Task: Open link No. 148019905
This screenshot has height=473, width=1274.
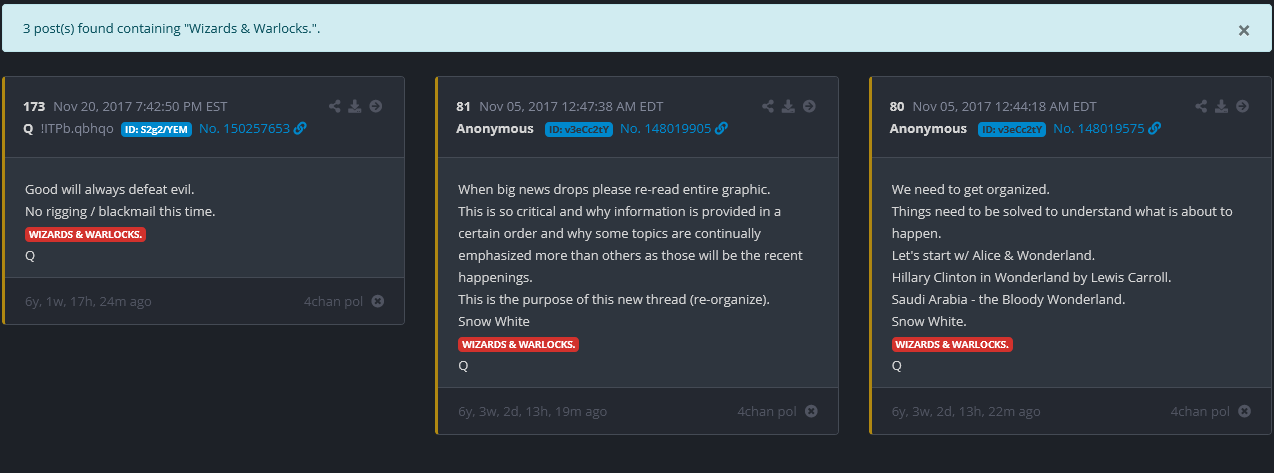Action: pyautogui.click(x=673, y=129)
